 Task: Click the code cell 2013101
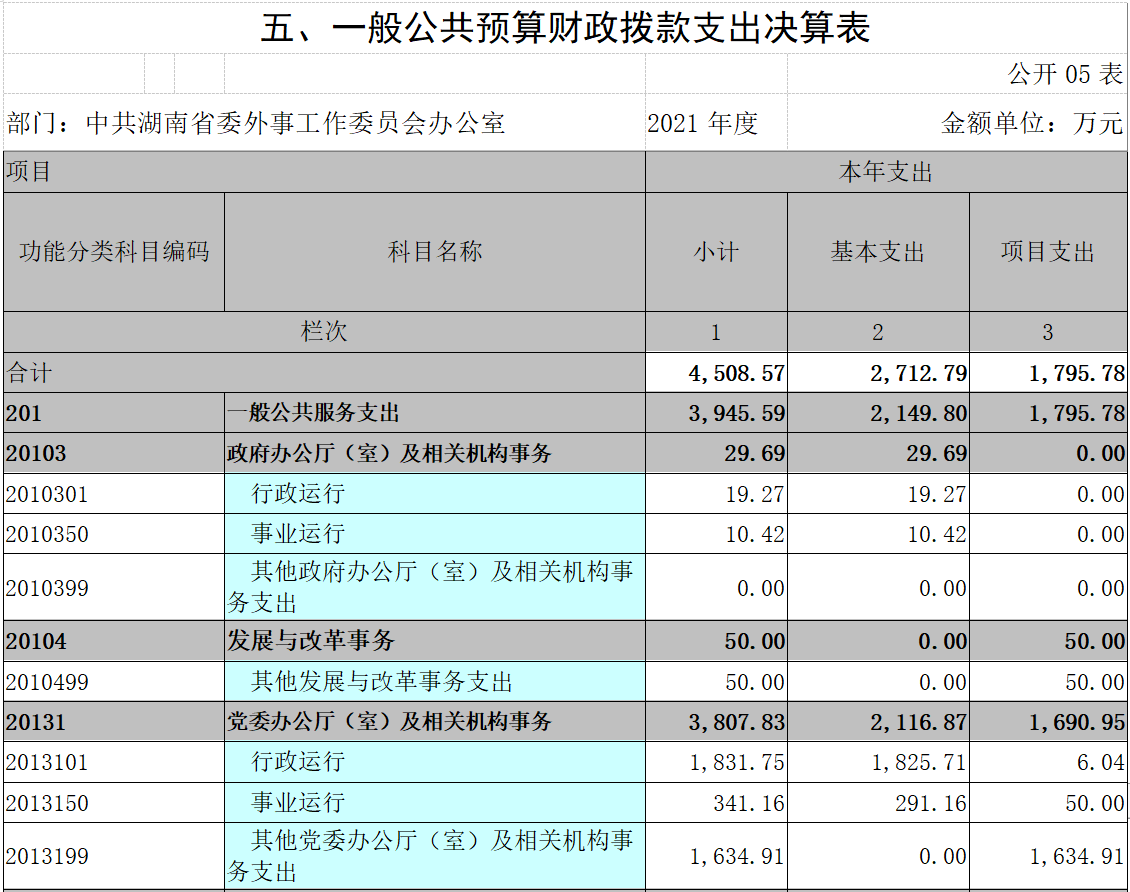(x=114, y=762)
